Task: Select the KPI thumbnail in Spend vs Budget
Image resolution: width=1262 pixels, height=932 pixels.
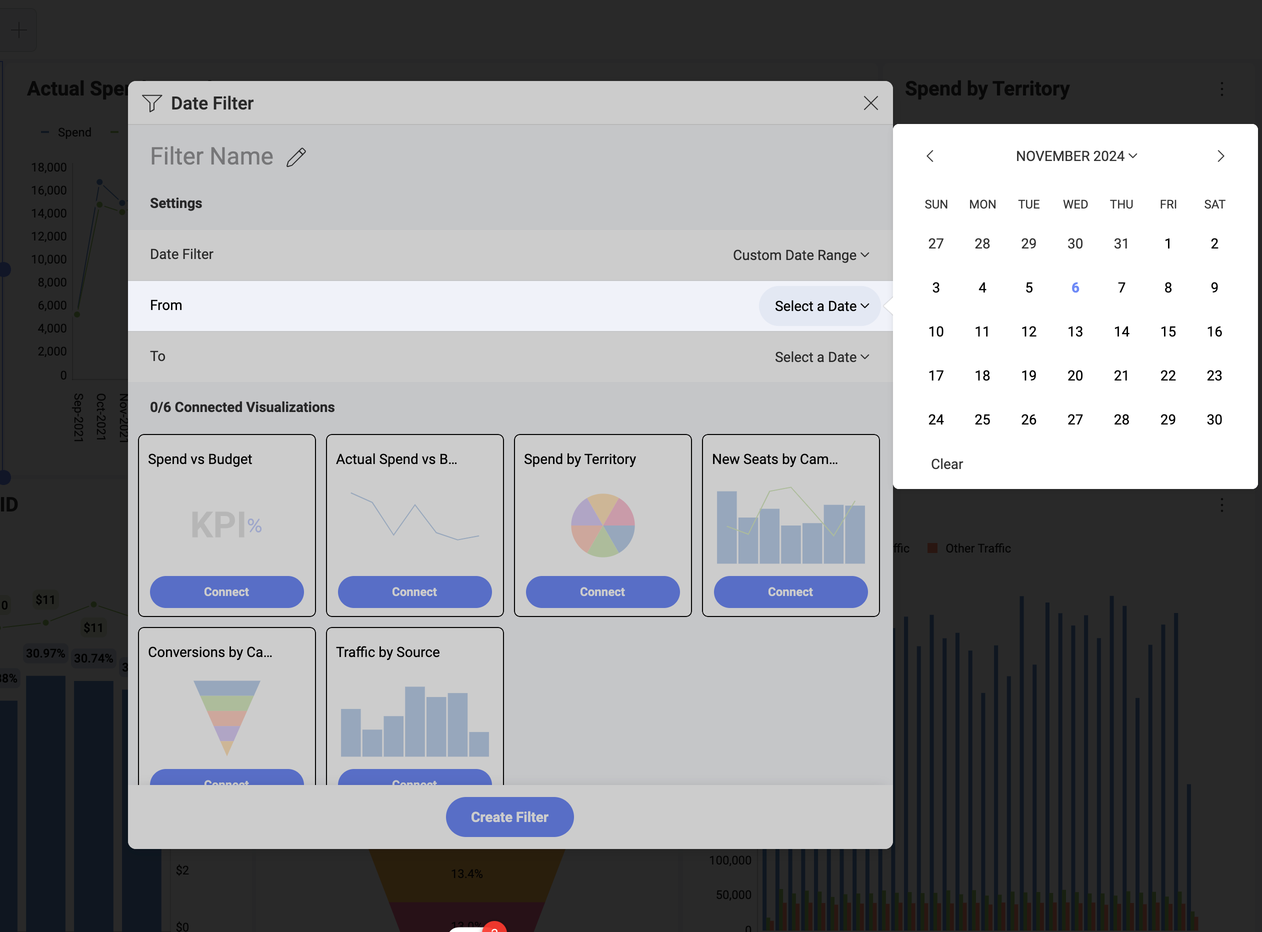Action: [x=227, y=525]
